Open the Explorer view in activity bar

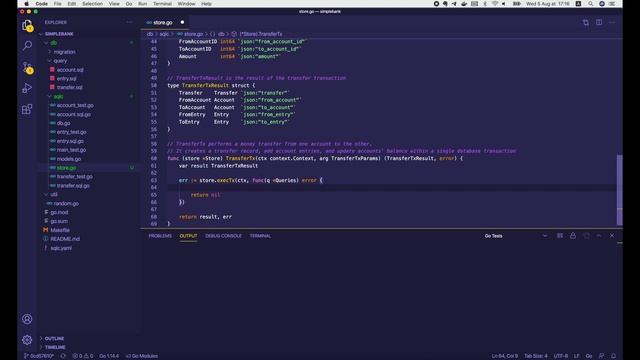coord(27,25)
